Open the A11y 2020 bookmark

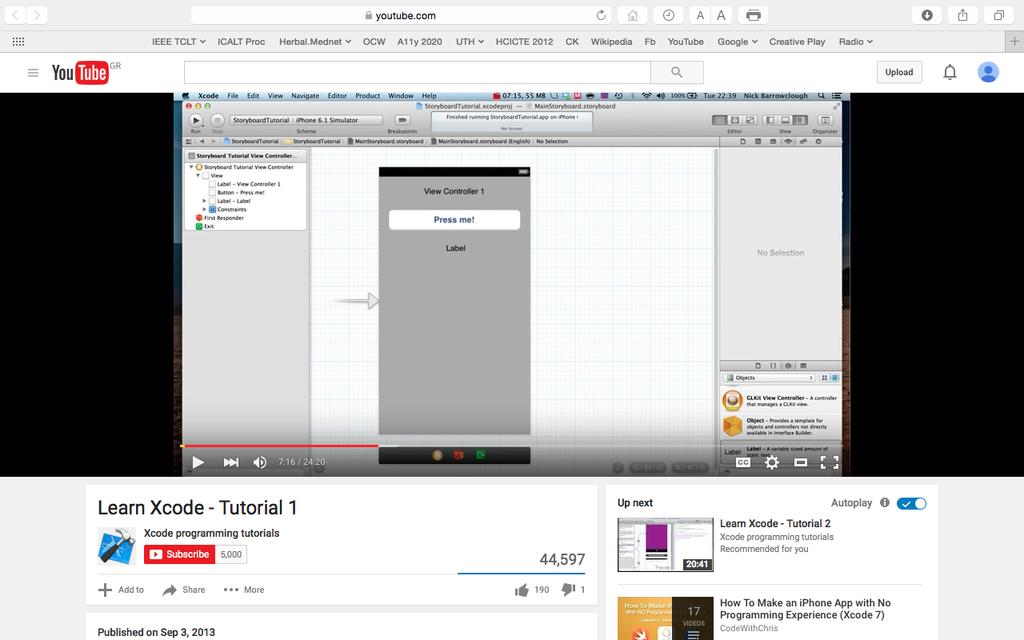[x=419, y=41]
